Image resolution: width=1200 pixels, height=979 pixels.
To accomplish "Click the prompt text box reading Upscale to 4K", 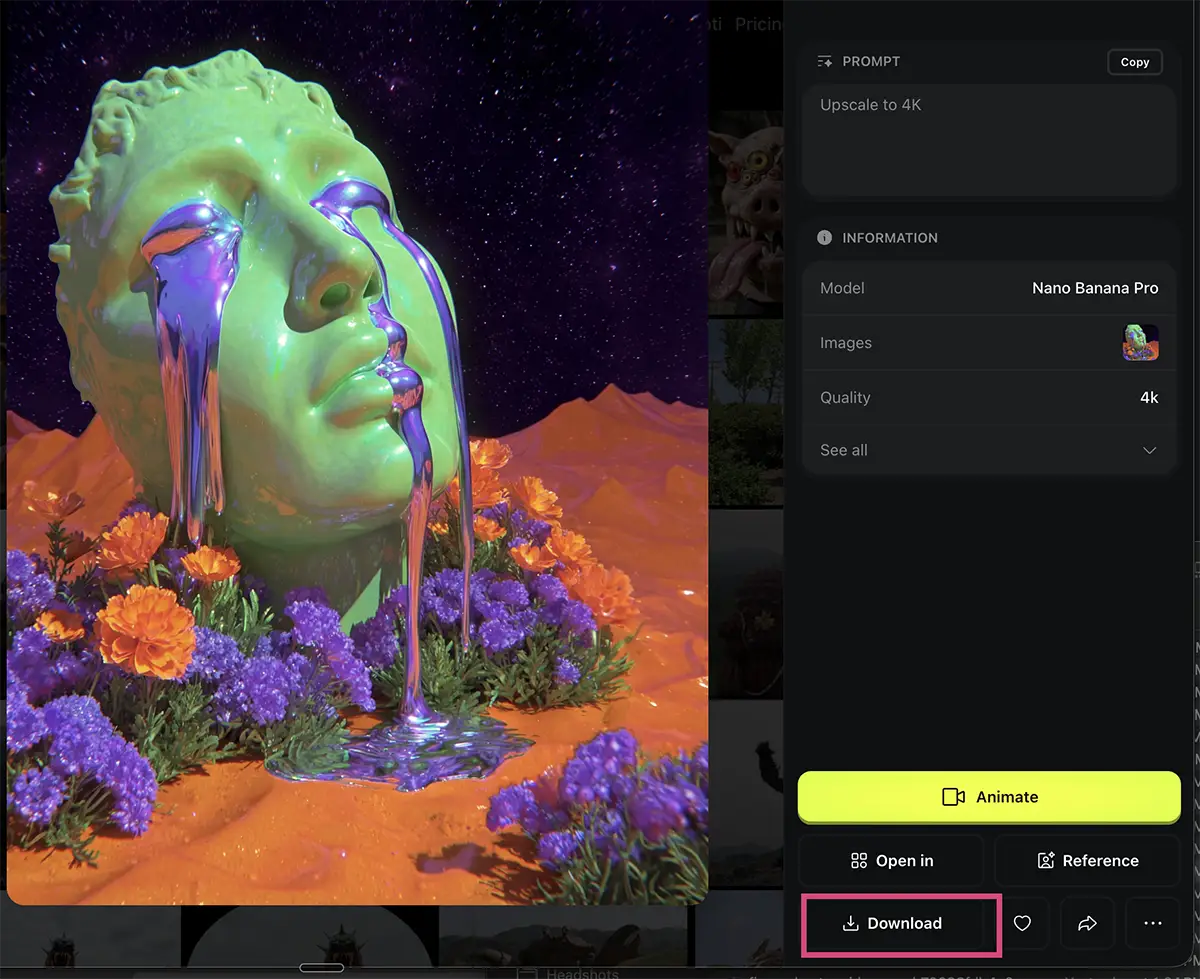I will pyautogui.click(x=988, y=140).
